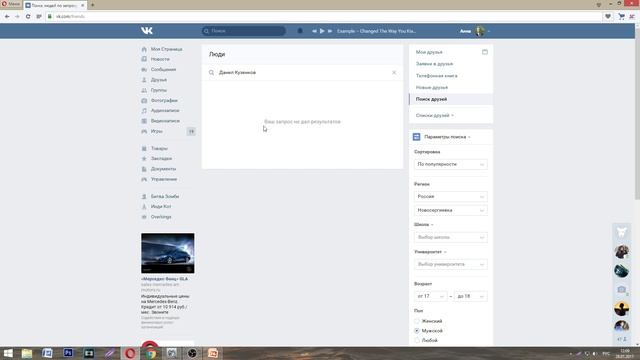Select Заявки в друзья in right panel
This screenshot has height=360, width=640.
coord(434,64)
